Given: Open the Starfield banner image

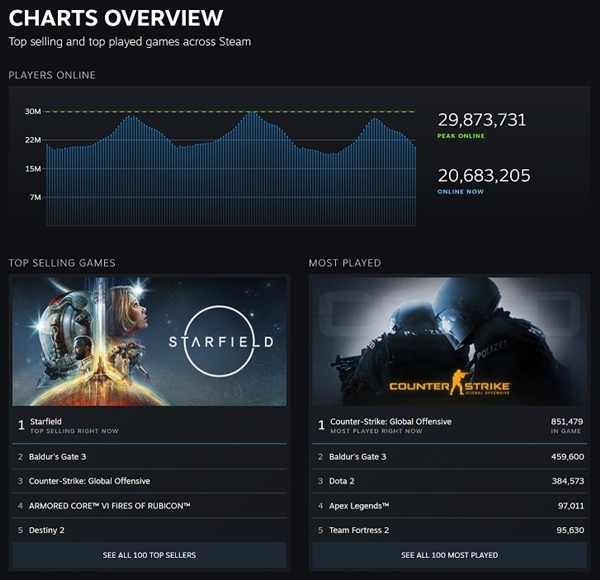Looking at the screenshot, I should 149,341.
